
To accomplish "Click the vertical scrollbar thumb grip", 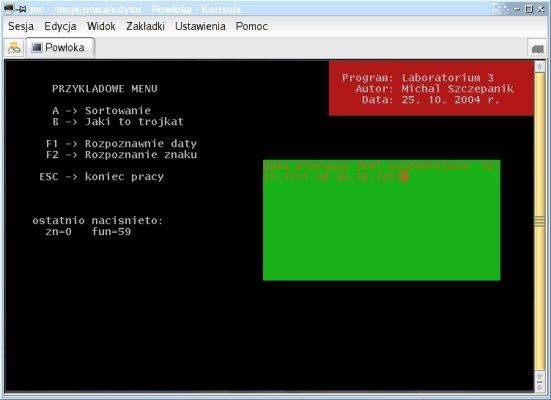I will coord(539,221).
